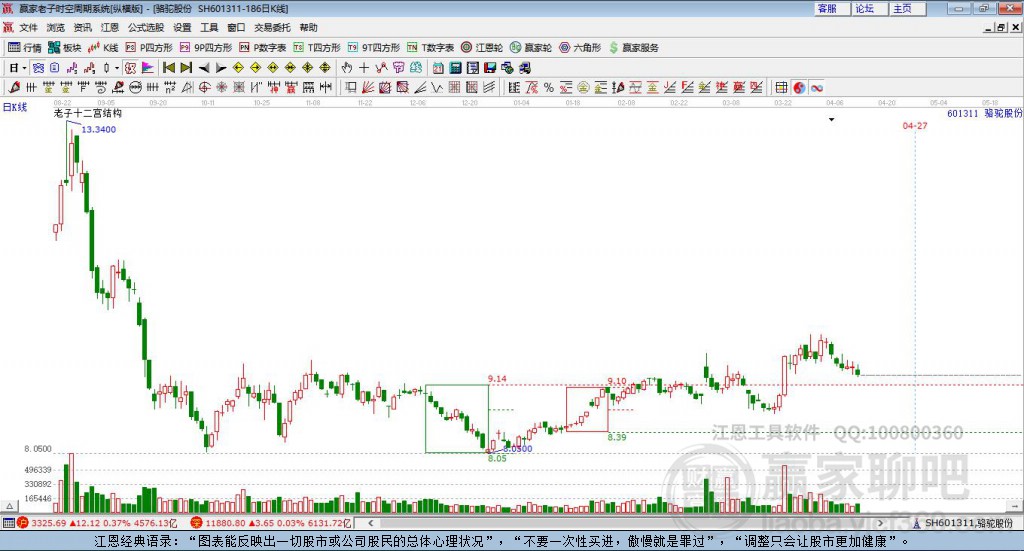The height and width of the screenshot is (551, 1024).
Task: Toggle the infinity loop icon
Action: tap(817, 87)
